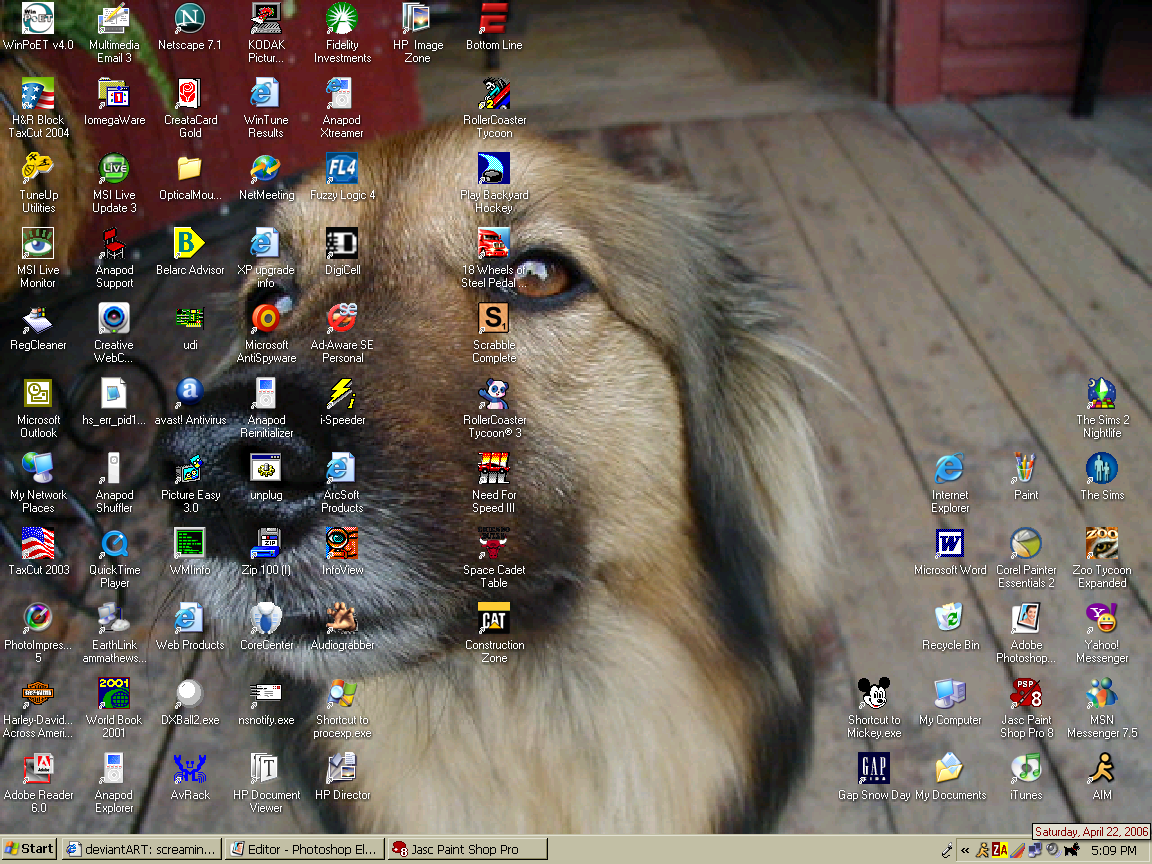Switch to deviantART taskbar window
1152x864 pixels.
[141, 849]
